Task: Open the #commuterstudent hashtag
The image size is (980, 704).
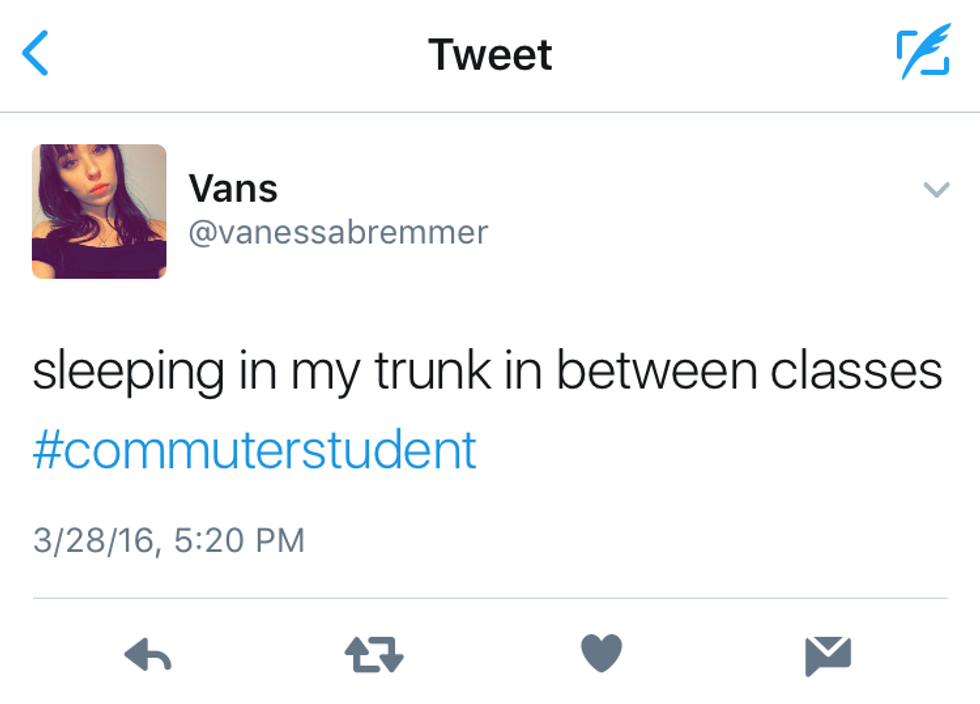Action: tap(254, 450)
